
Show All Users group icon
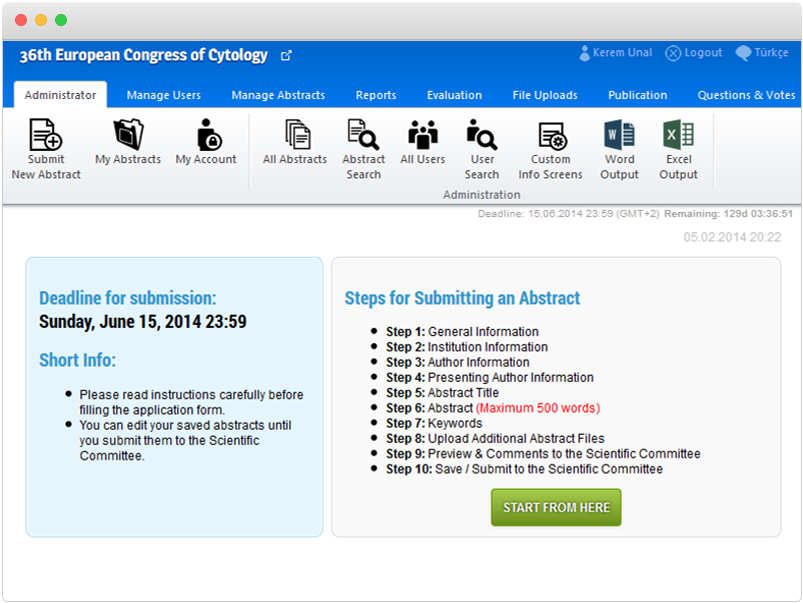coord(423,134)
